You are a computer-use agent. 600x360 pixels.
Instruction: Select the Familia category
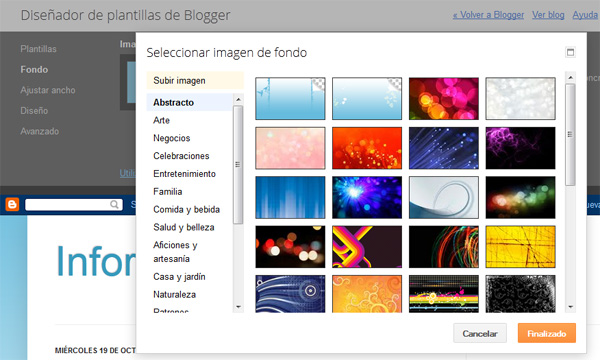pos(168,191)
